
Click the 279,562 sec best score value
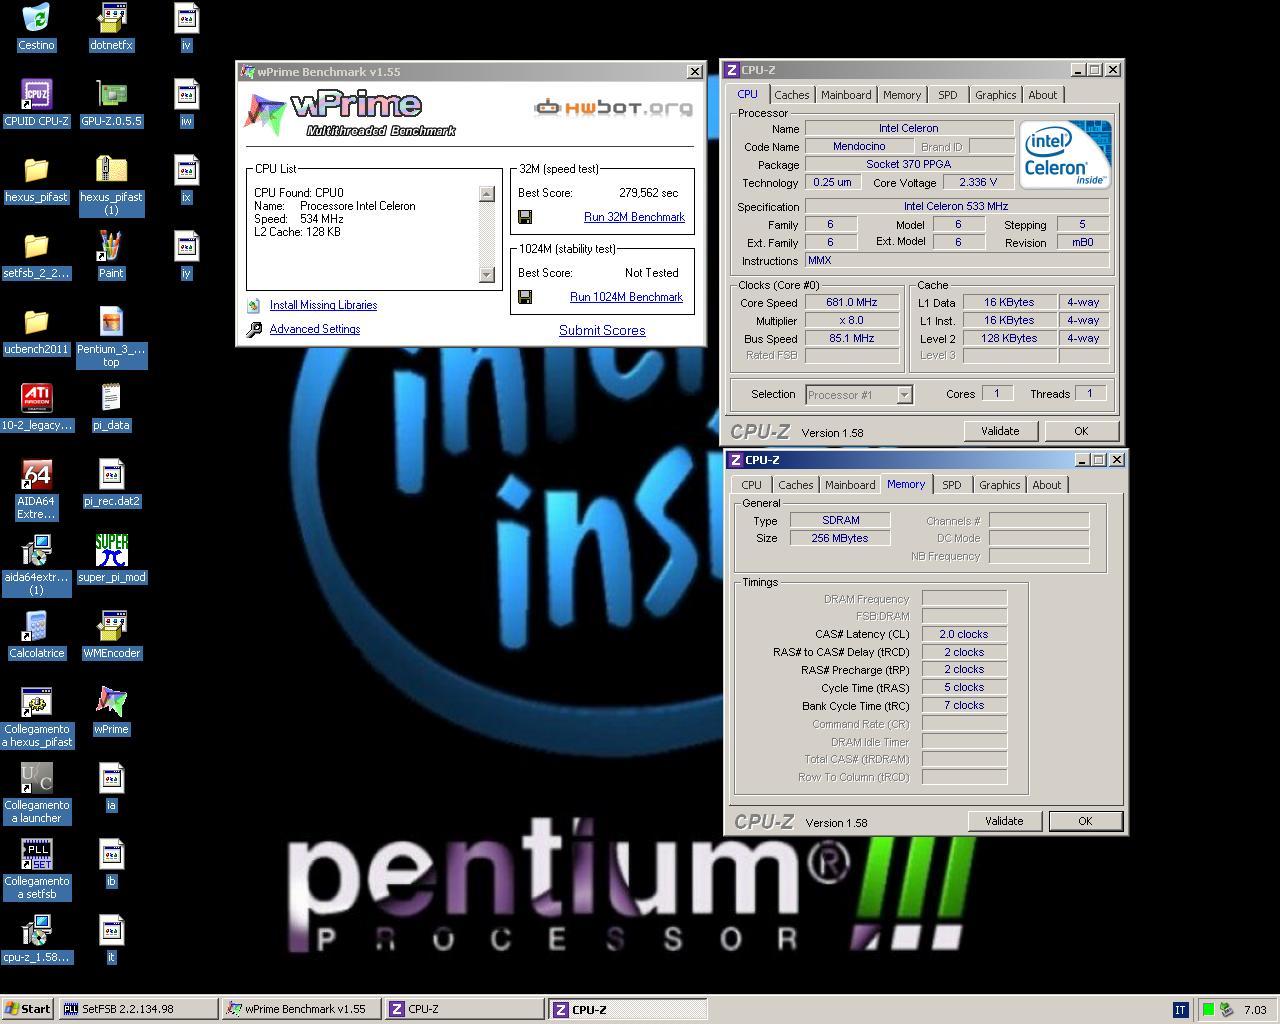coord(648,193)
